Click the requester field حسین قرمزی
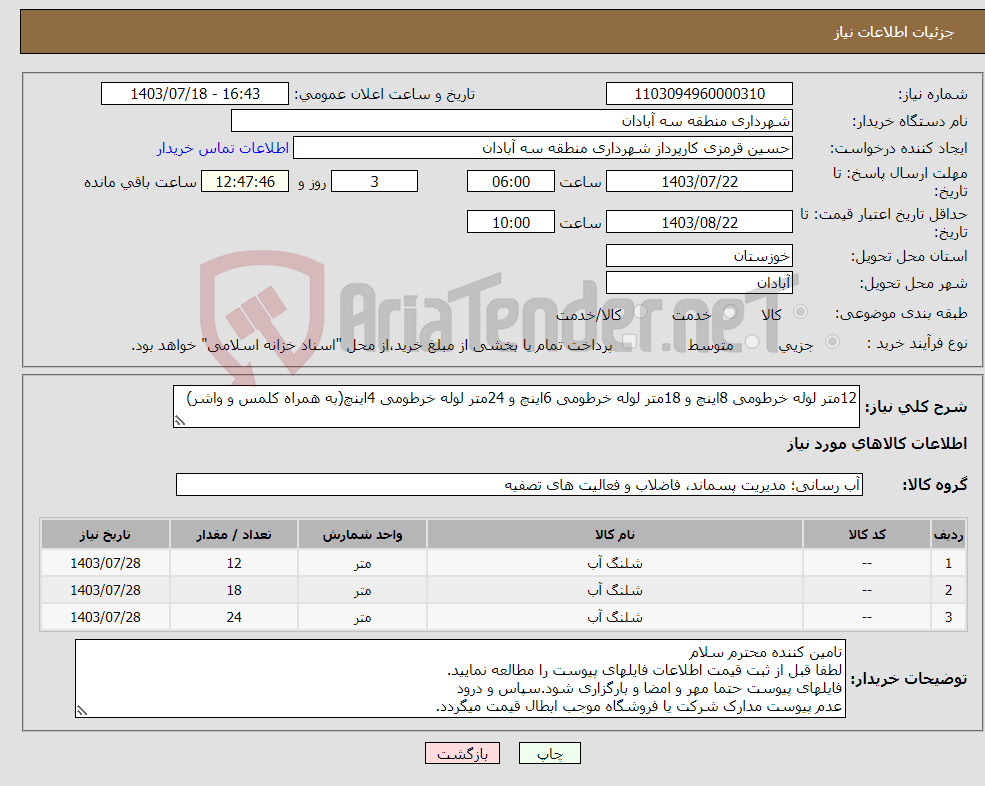 point(543,148)
